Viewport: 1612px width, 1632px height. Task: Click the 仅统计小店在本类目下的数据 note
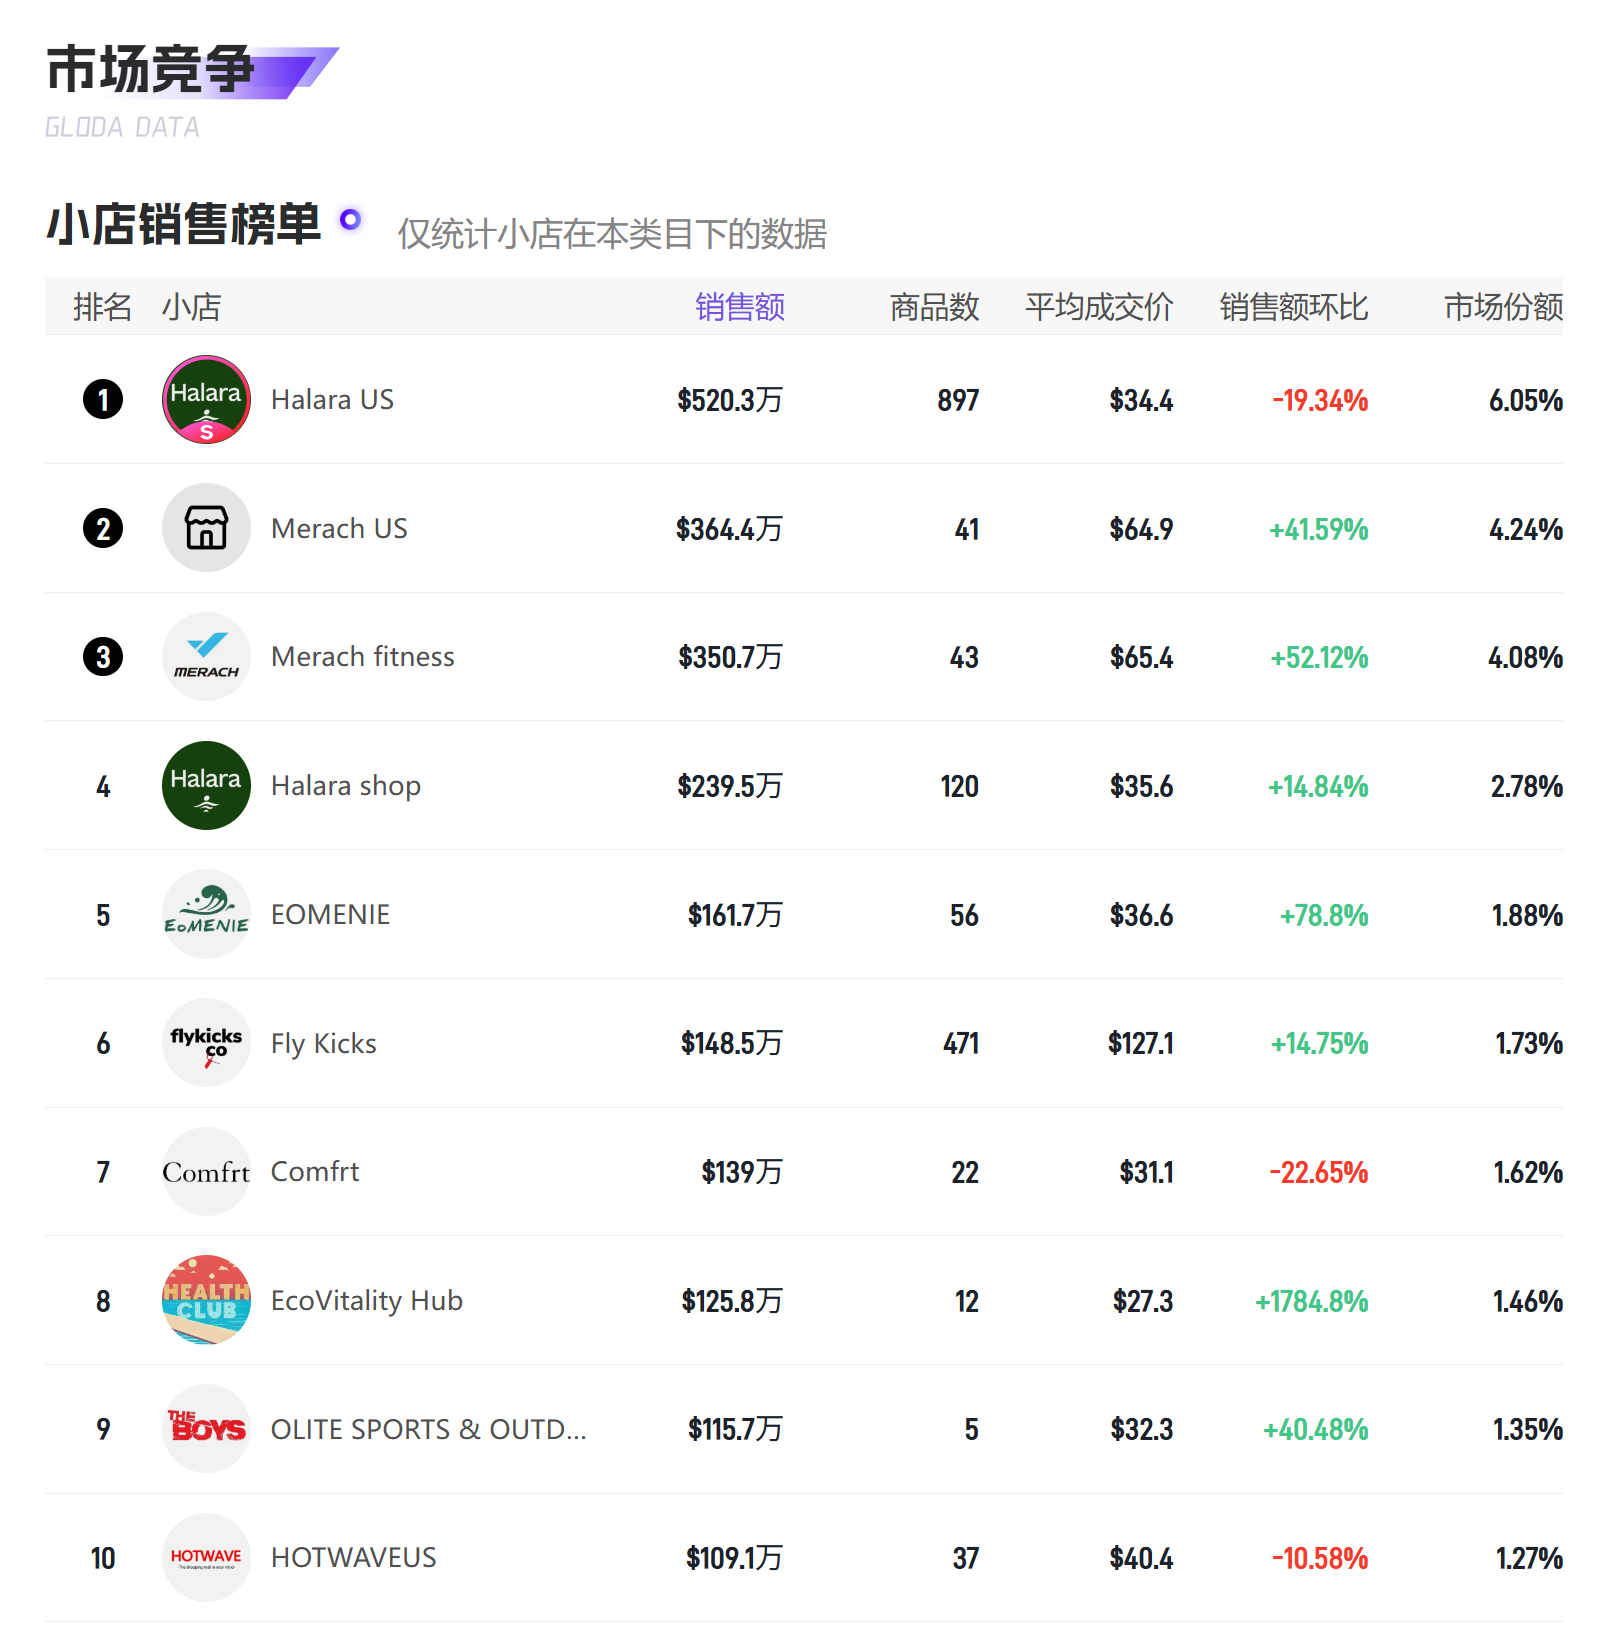(x=612, y=234)
